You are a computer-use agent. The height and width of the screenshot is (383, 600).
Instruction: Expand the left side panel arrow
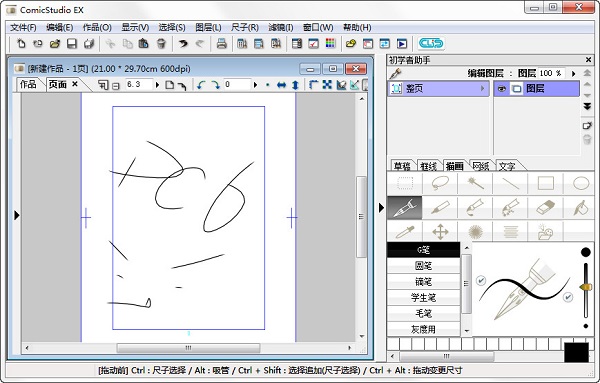click(x=16, y=215)
